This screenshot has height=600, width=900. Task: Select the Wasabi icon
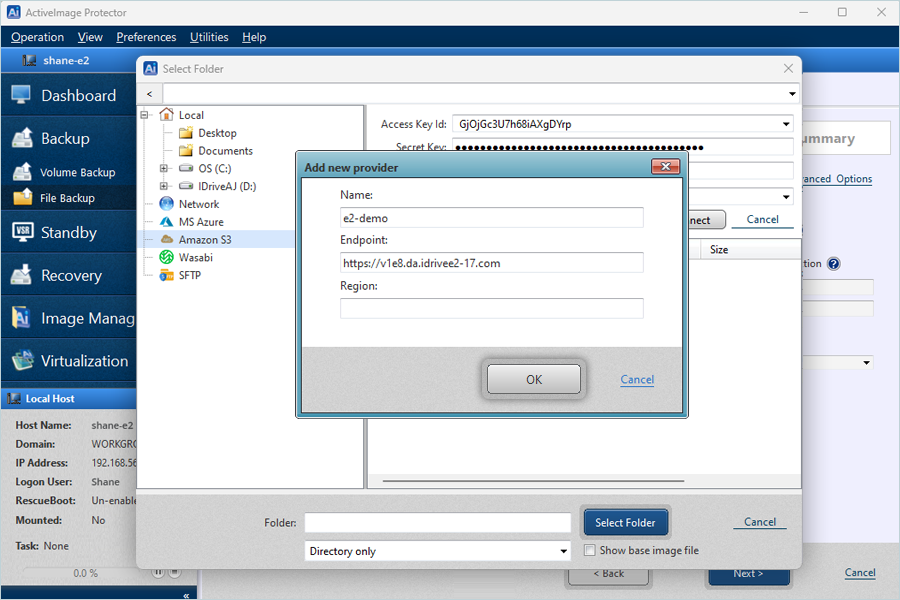(166, 257)
